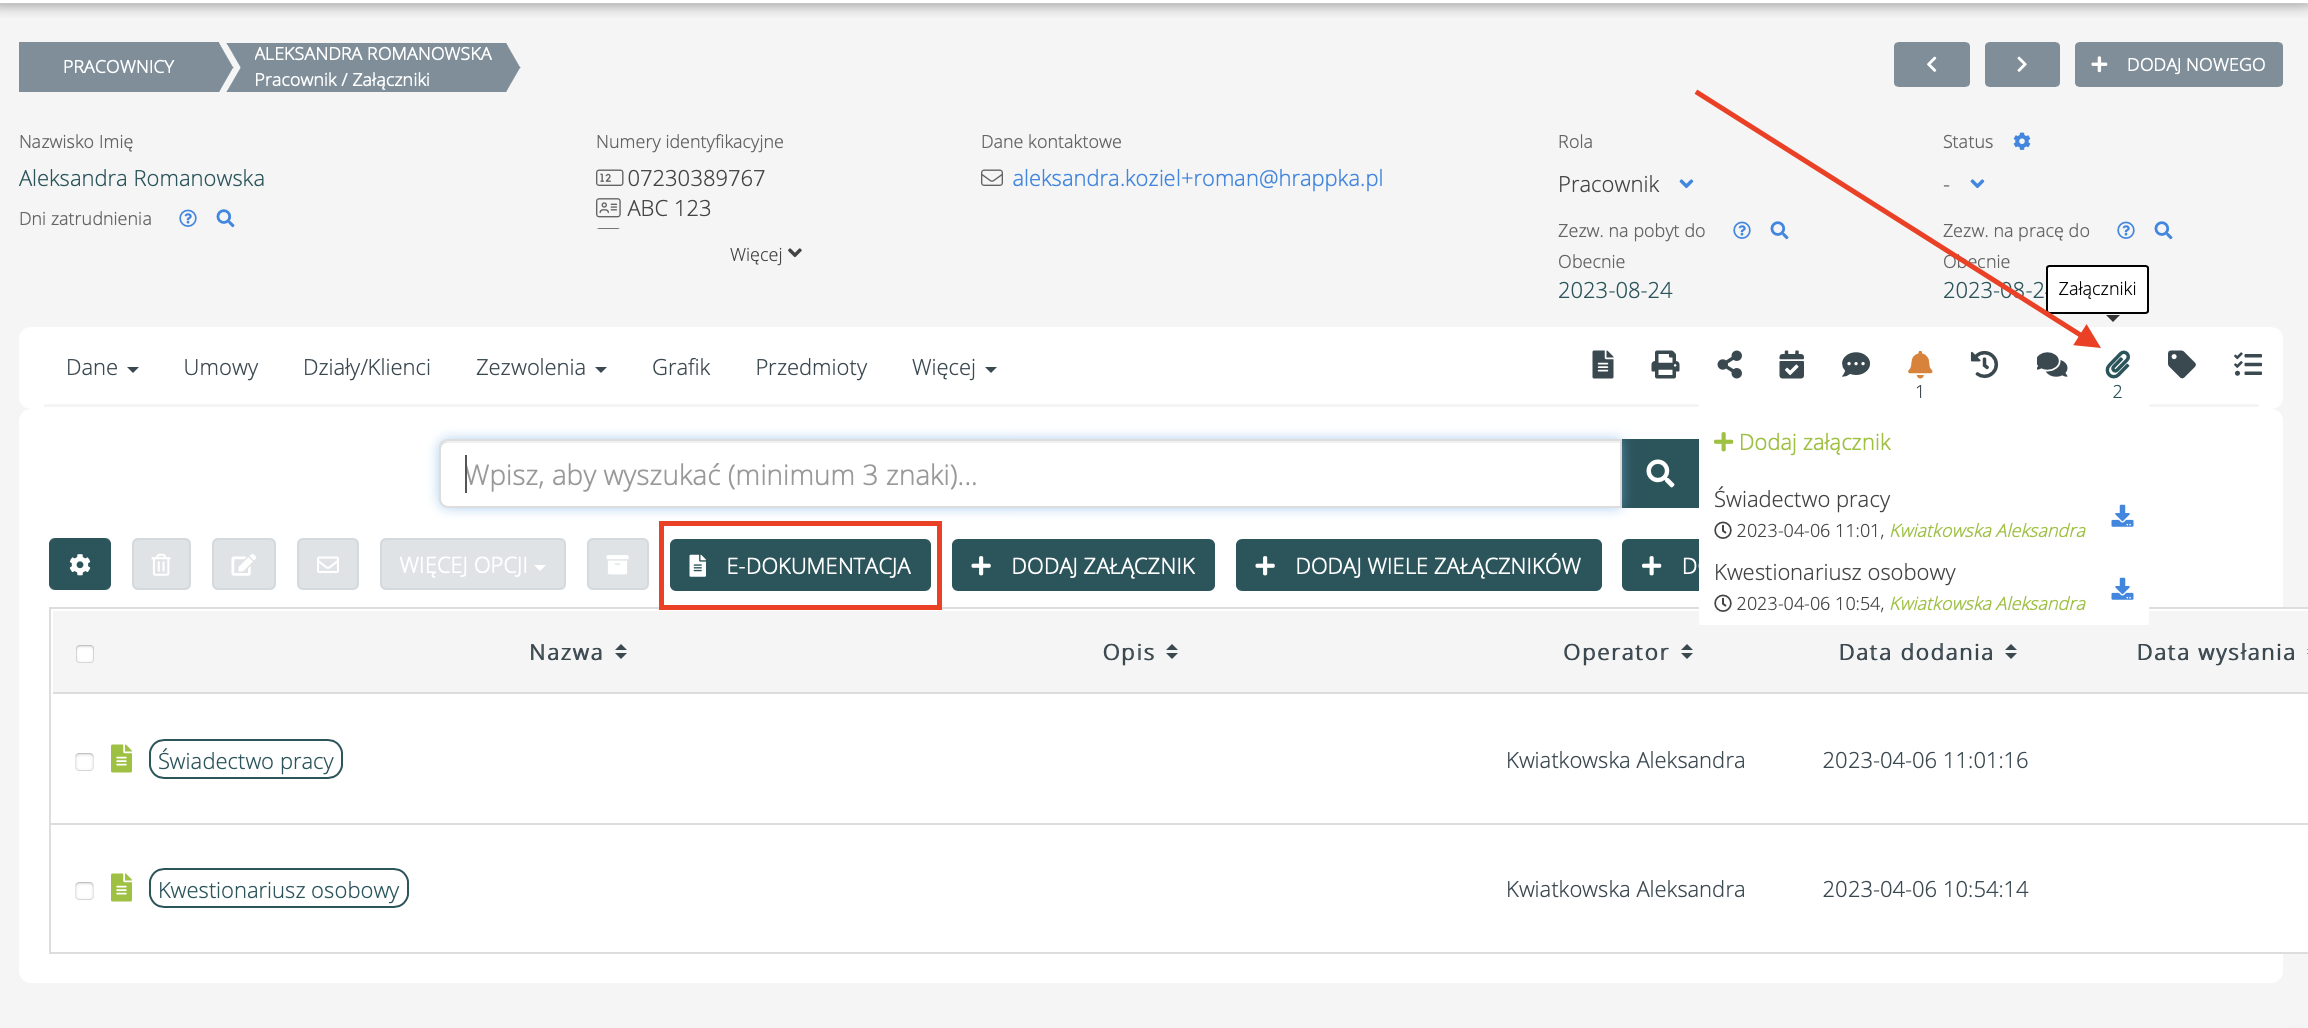2308x1028 pixels.
Task: Open the Grafik tab
Action: (680, 368)
